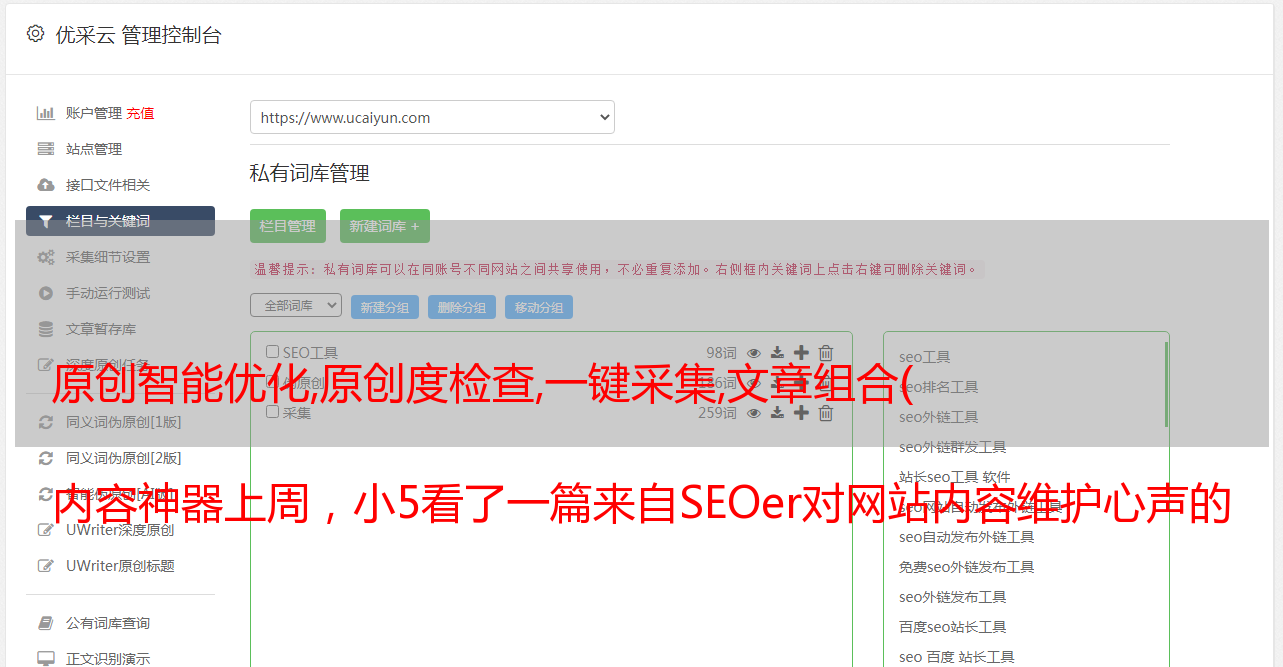Click the server icon for 站点管理
The height and width of the screenshot is (667, 1283).
(x=46, y=149)
